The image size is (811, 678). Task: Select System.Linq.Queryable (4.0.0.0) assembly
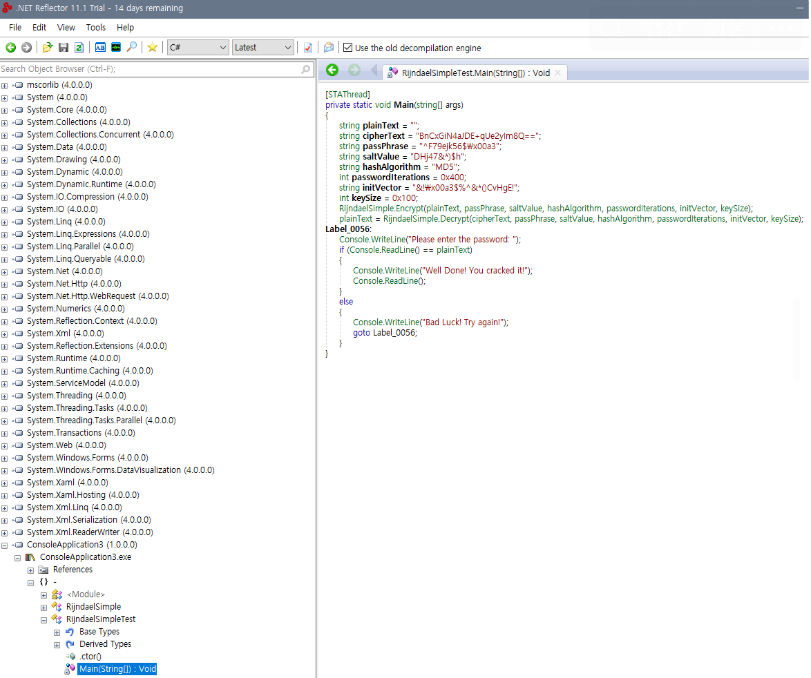click(x=86, y=259)
